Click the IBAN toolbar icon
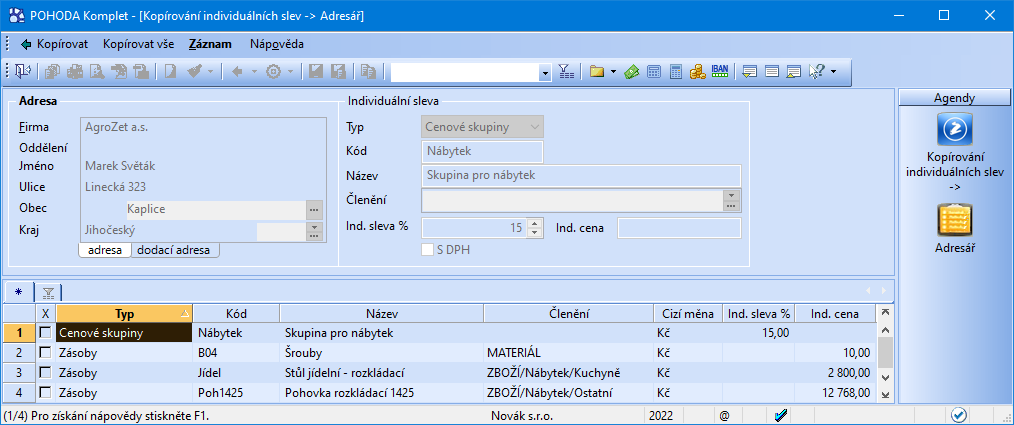The image size is (1014, 425). 719,71
